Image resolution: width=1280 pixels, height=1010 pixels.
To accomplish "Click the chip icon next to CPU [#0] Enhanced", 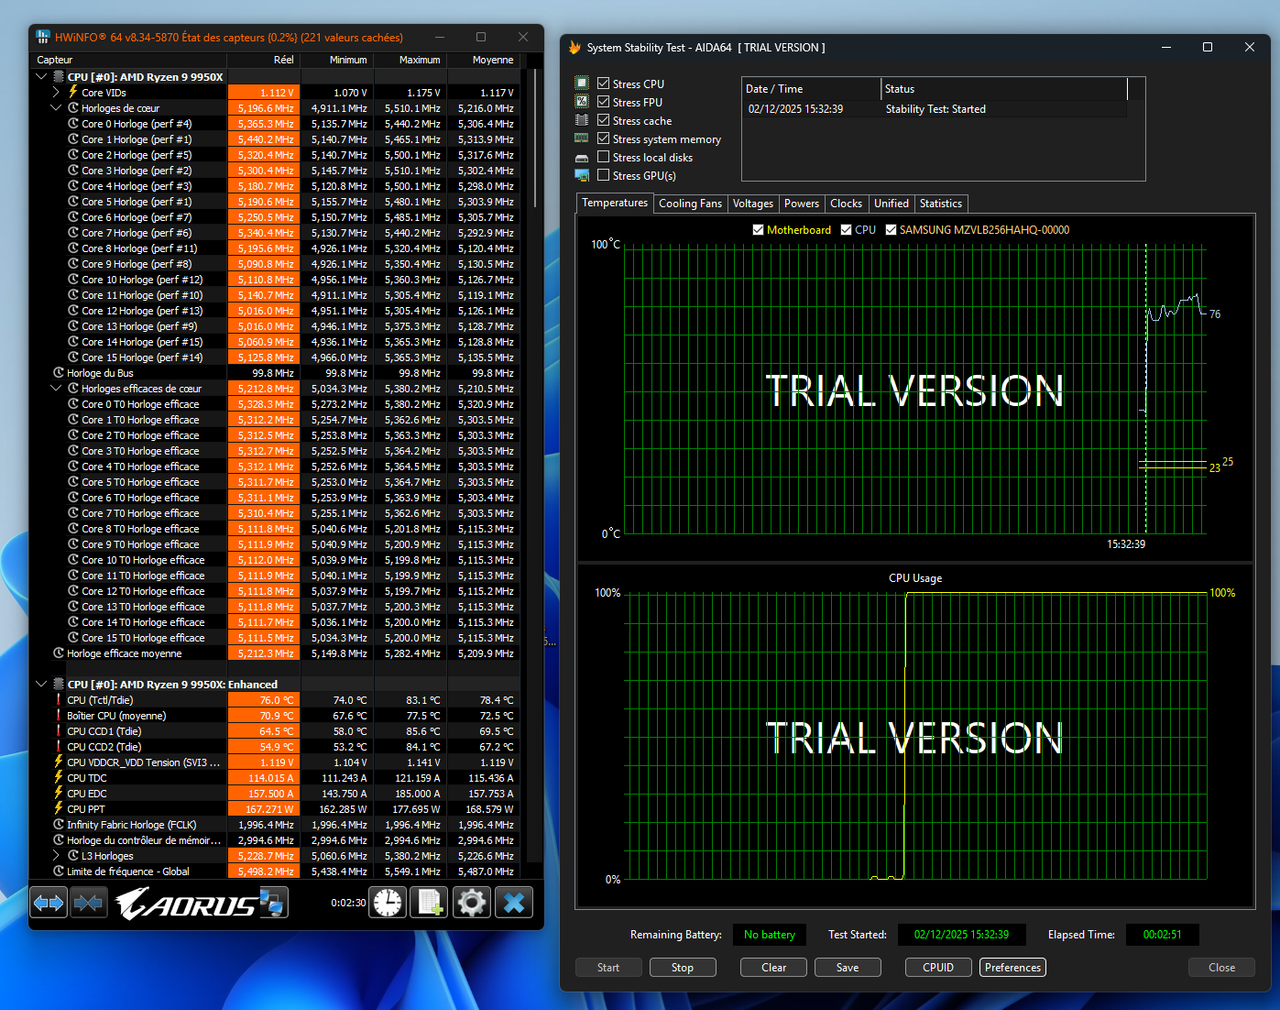I will 58,684.
